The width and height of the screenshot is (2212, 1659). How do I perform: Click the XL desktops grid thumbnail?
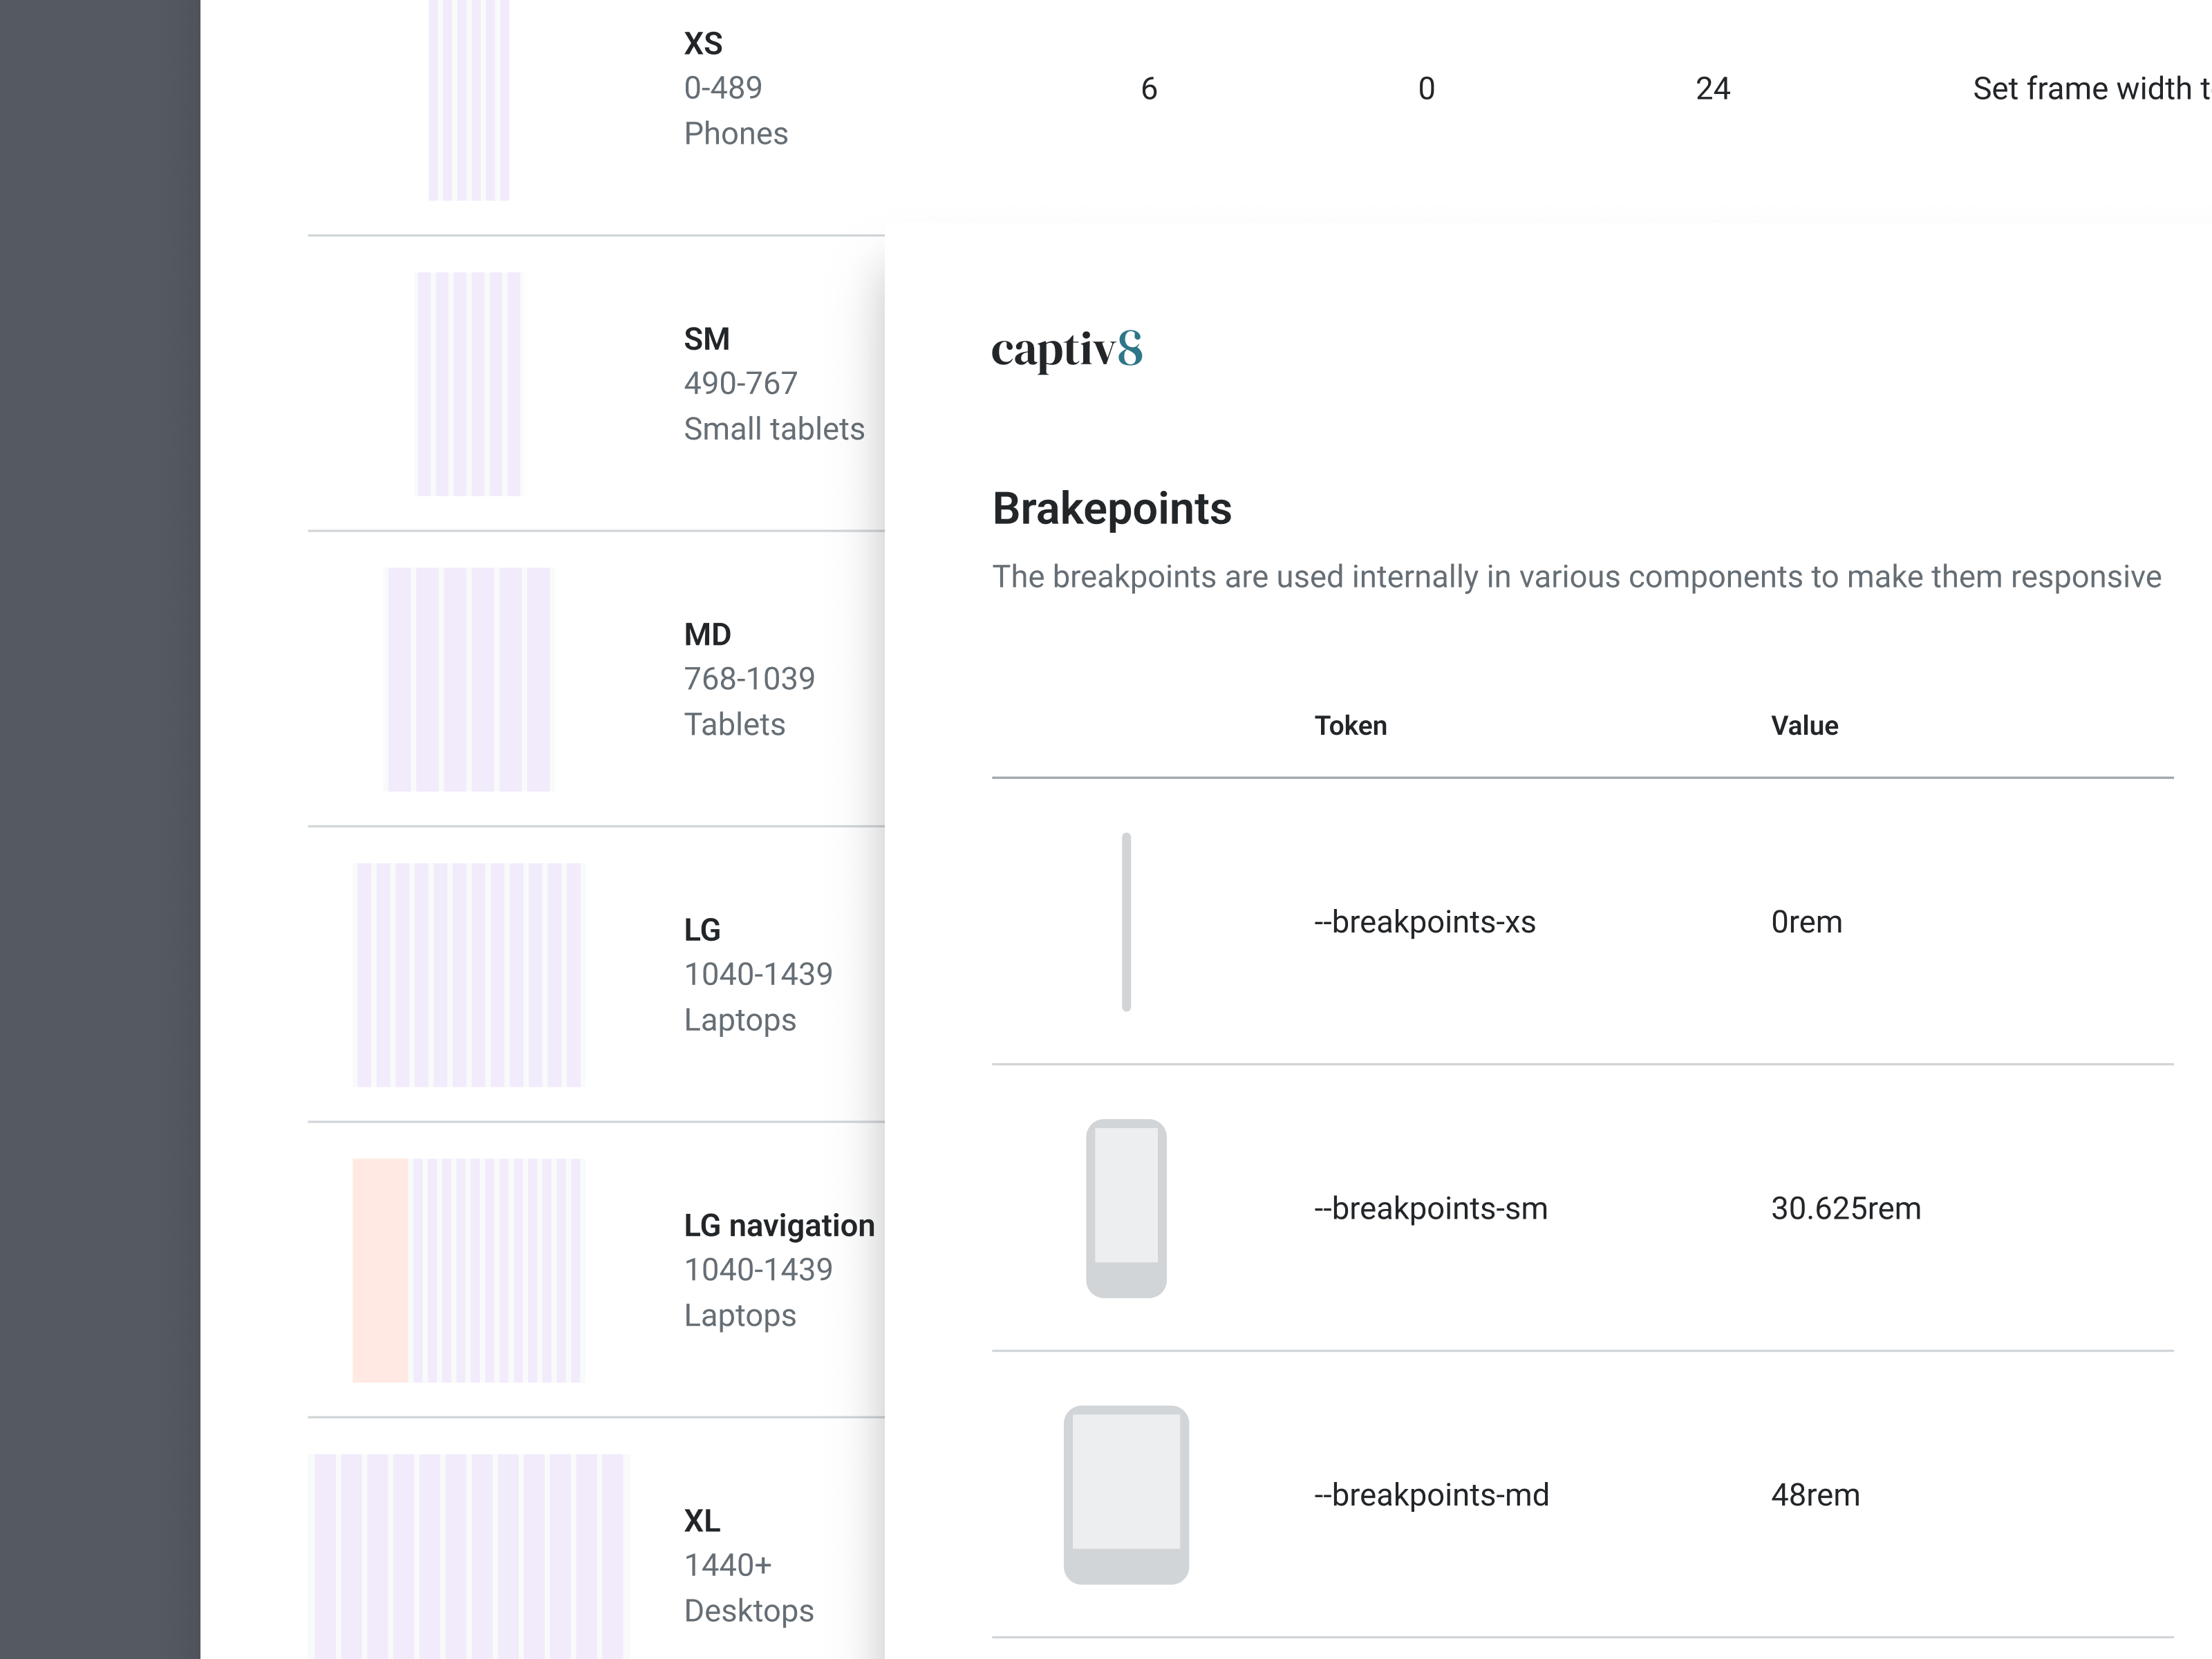point(469,1555)
